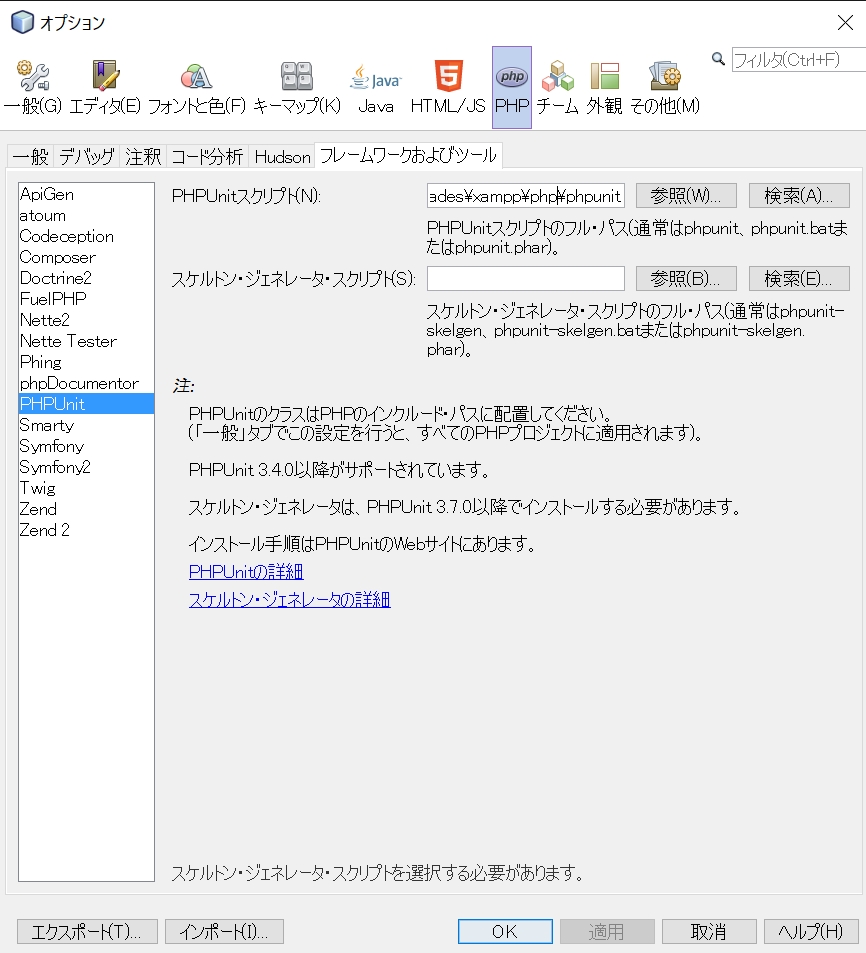Select Composer in the frameworks list
Screen dimensions: 866x953
pos(86,257)
